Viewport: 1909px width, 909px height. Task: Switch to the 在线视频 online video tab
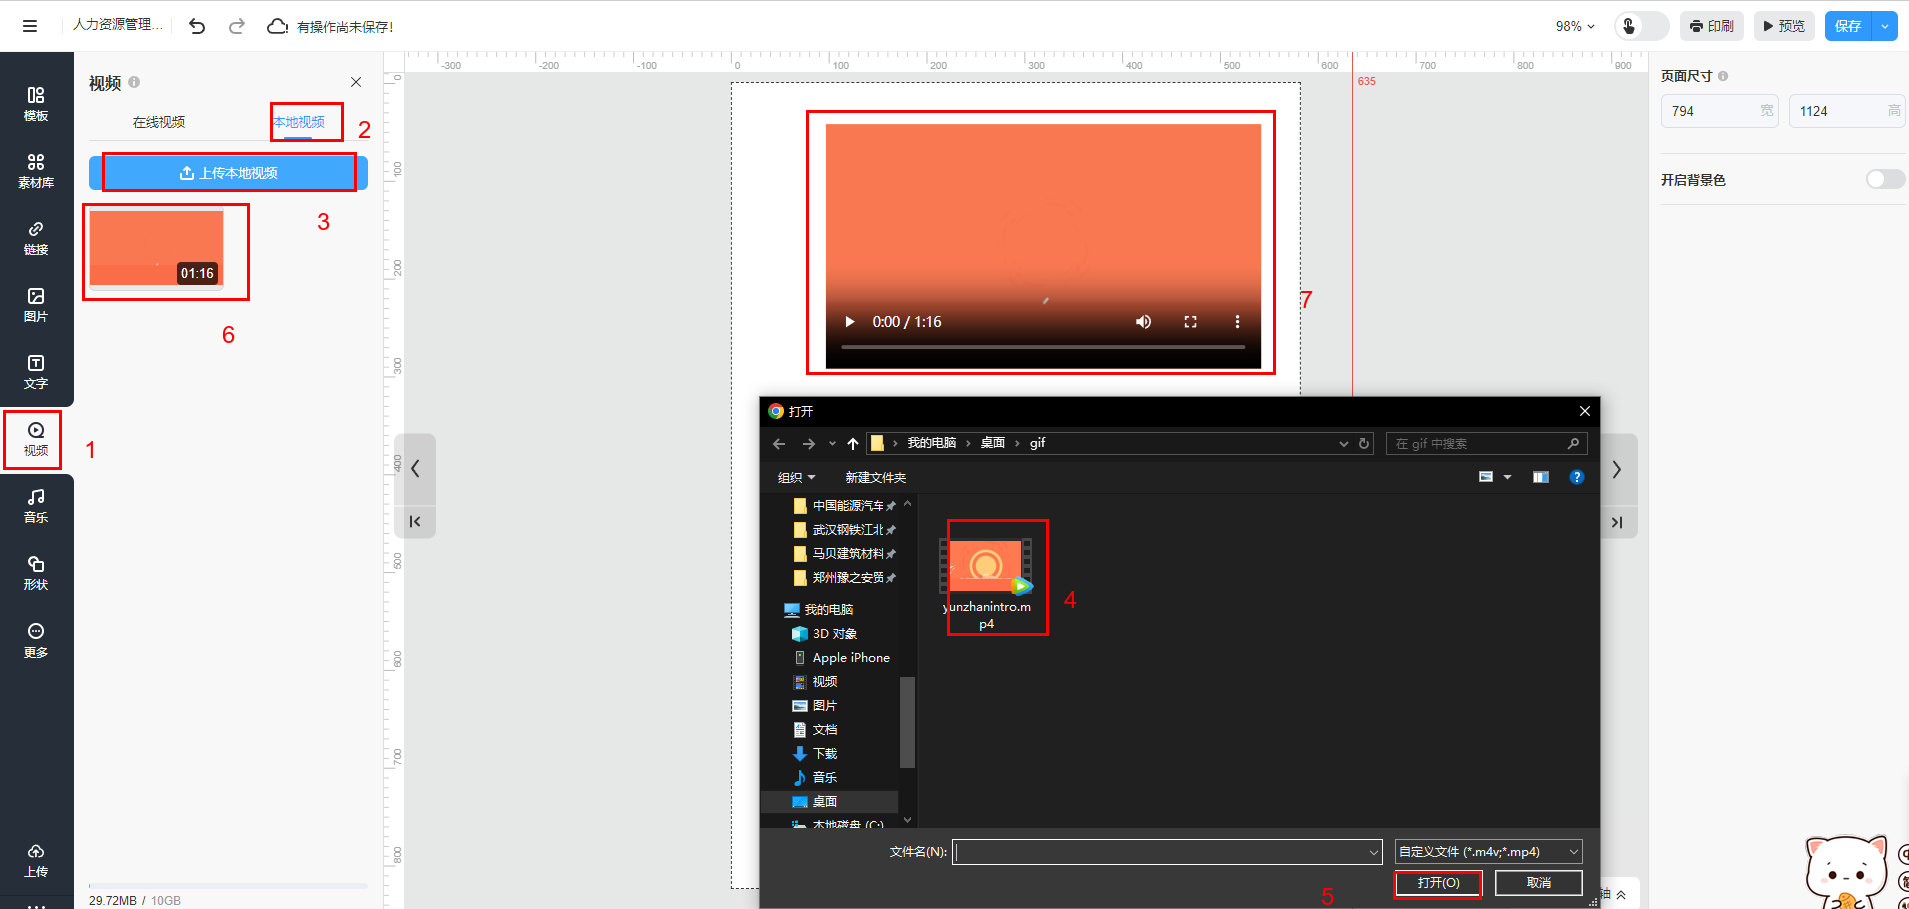tap(159, 122)
